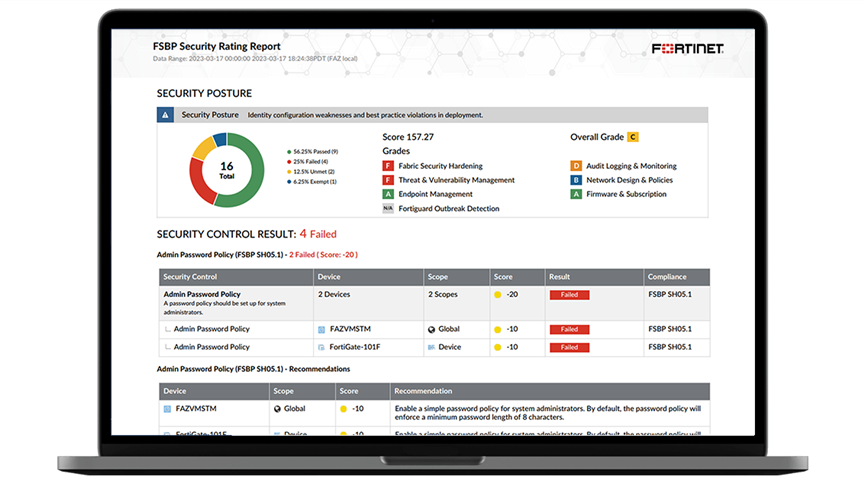
Task: Click the blue Security Posture warning icon
Action: click(165, 115)
